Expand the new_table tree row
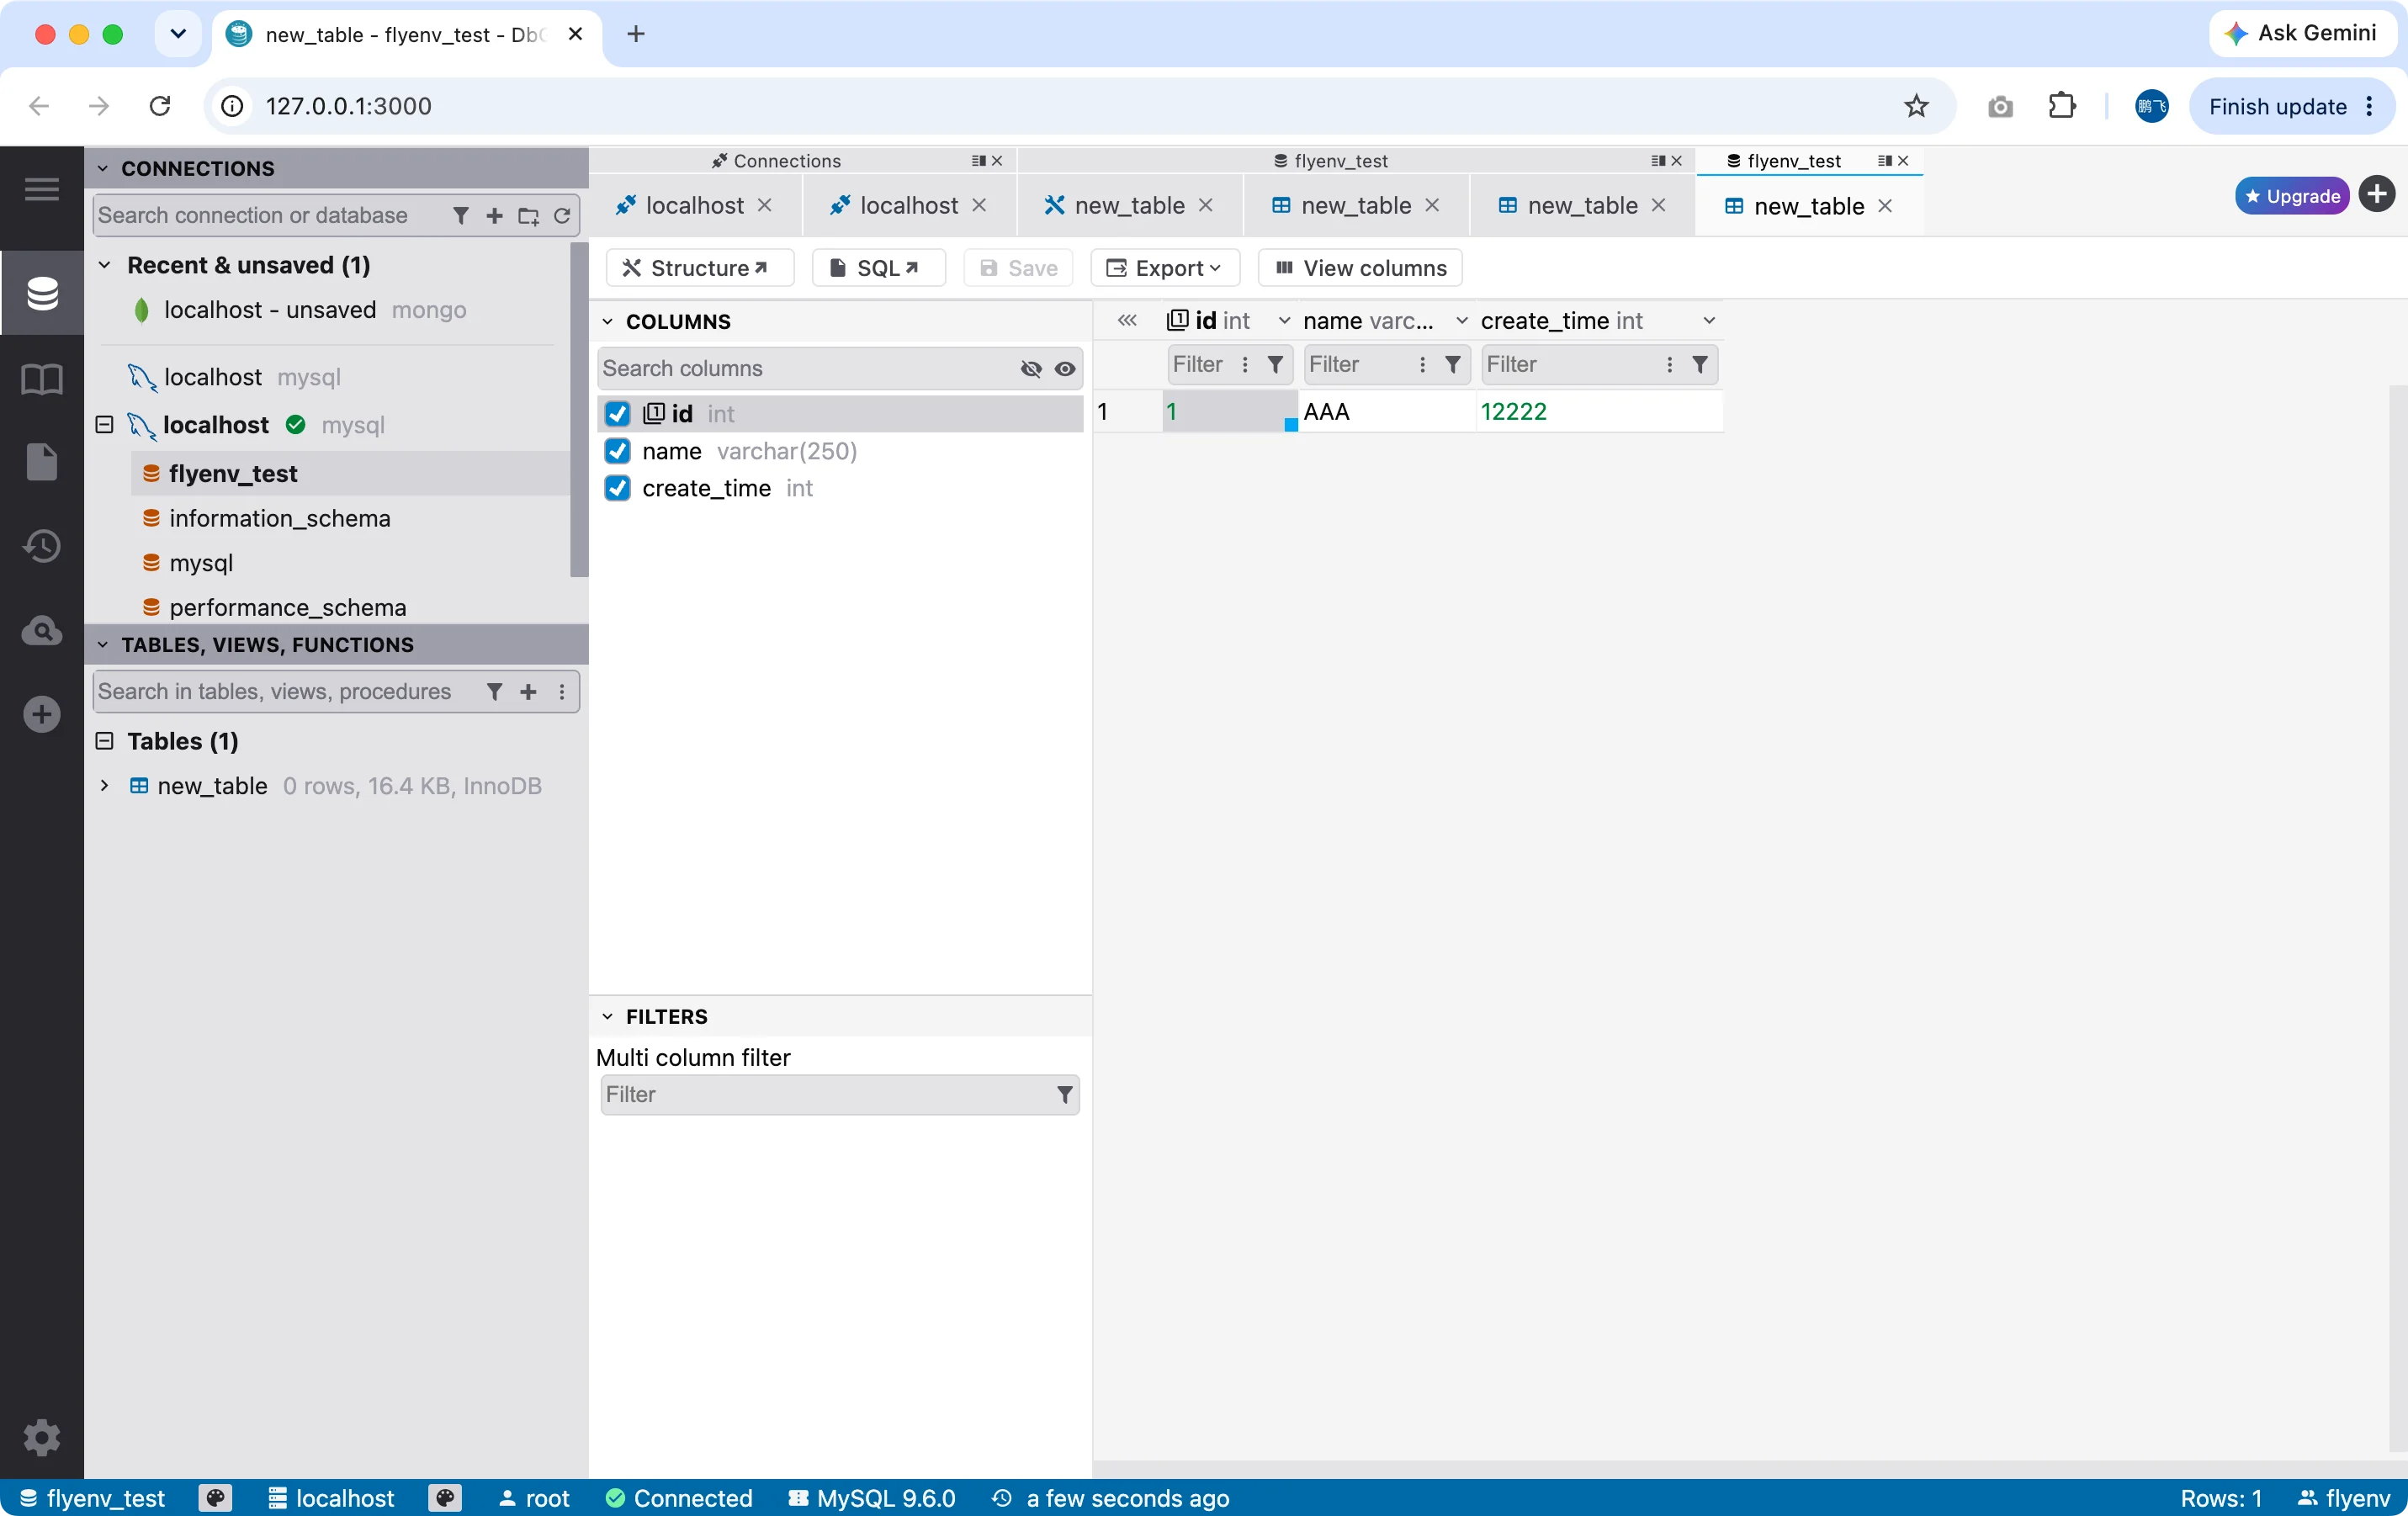2408x1516 pixels. pyautogui.click(x=104, y=786)
